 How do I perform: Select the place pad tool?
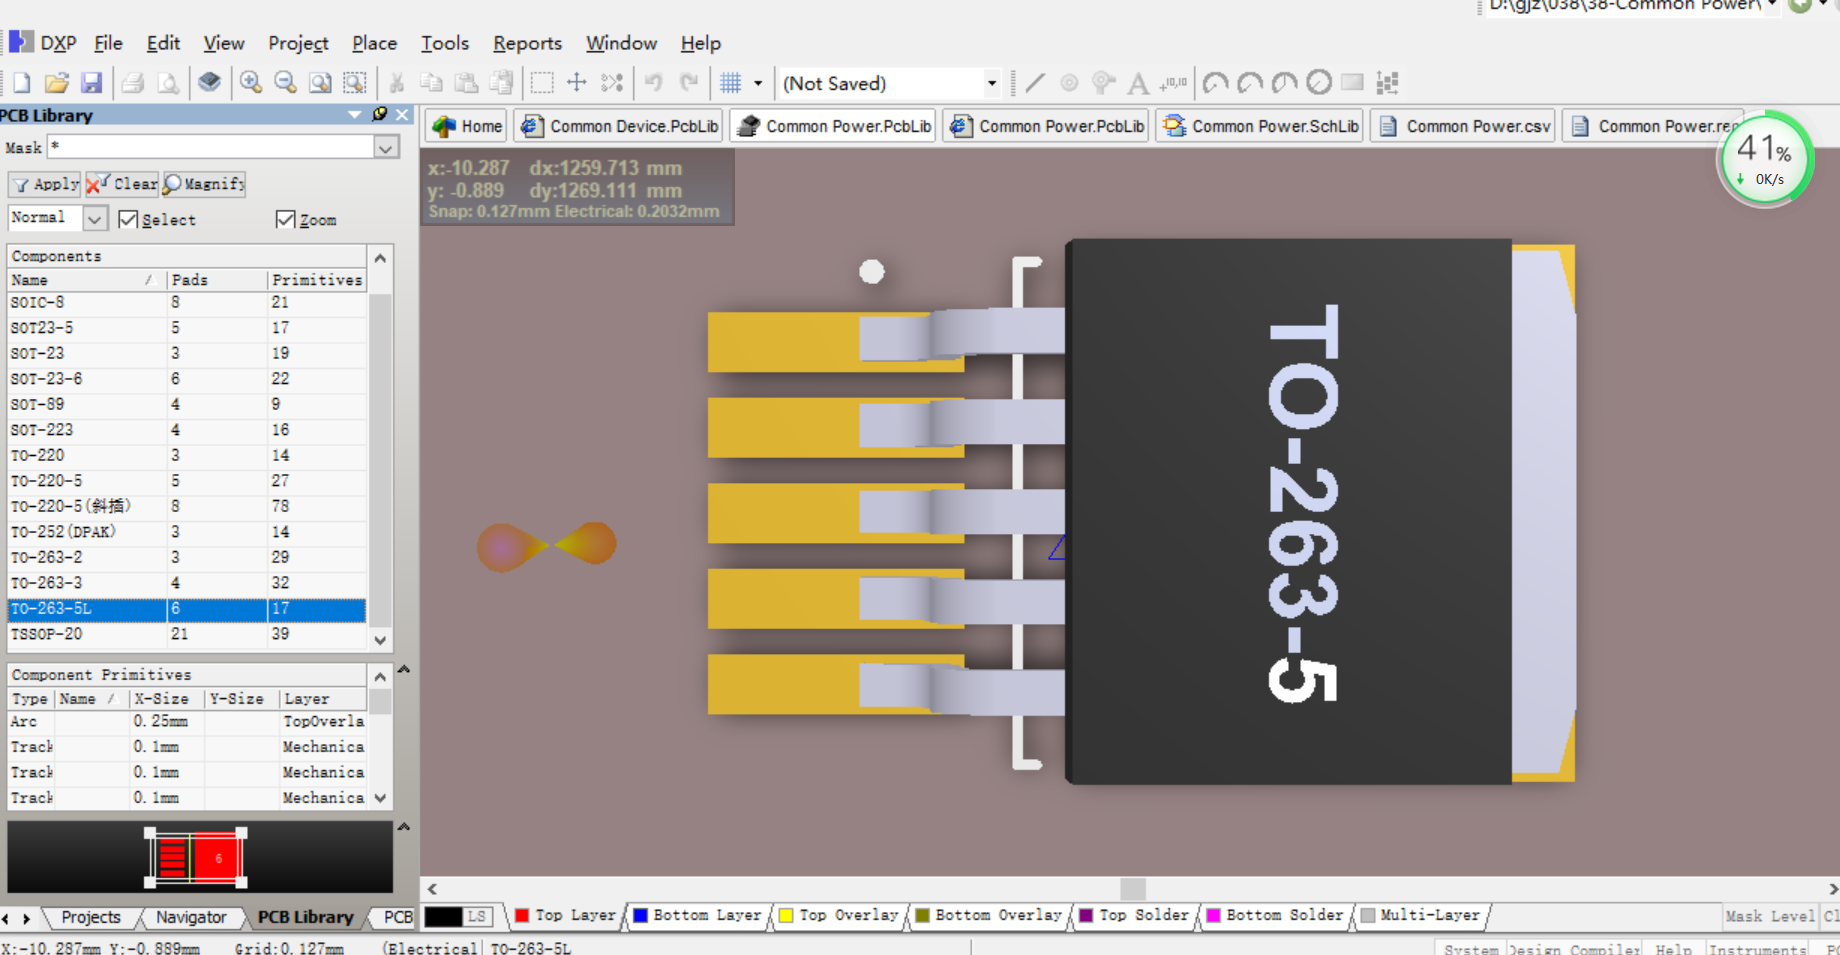(x=1069, y=83)
